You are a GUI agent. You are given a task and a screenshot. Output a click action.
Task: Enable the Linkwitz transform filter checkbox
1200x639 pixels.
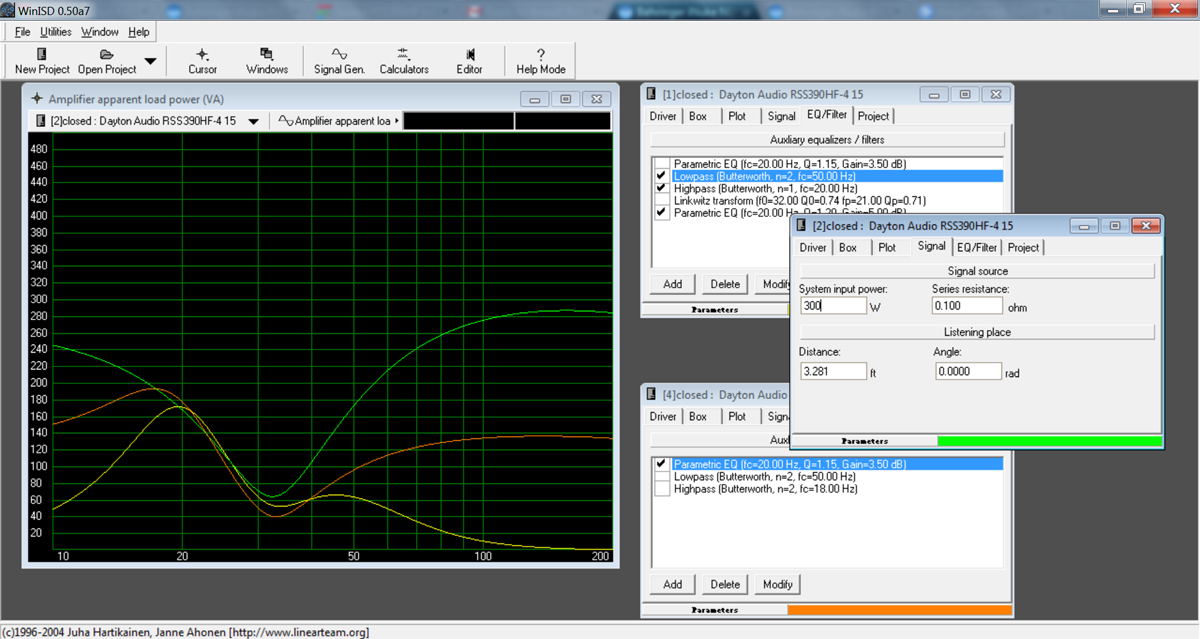click(x=661, y=200)
